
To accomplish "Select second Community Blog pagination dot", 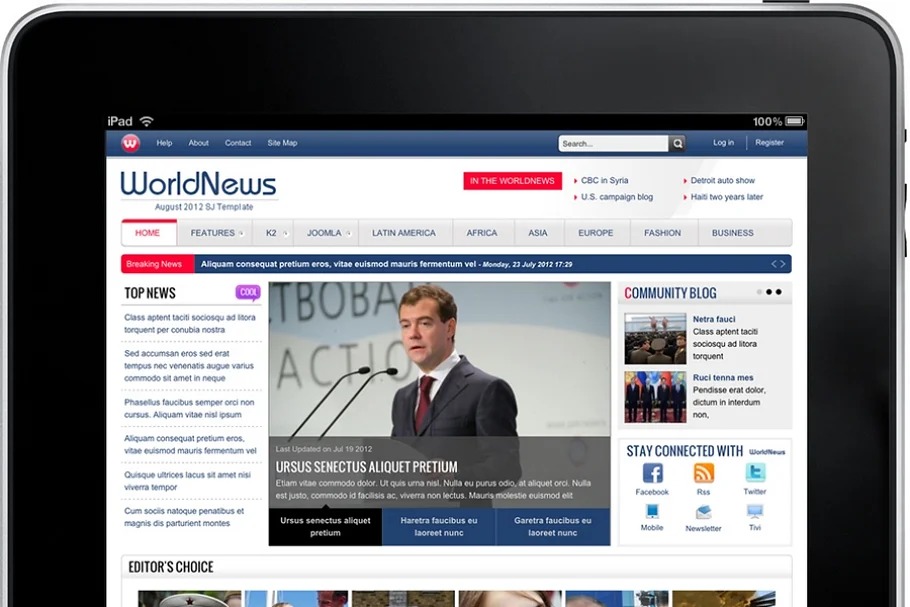I will pos(769,292).
